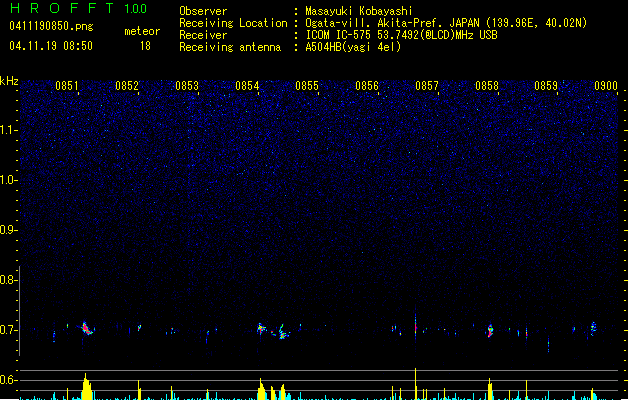Screen dimensions: 629x400
Task: Click the 0.8 kHz axis label
Action: click(9, 280)
